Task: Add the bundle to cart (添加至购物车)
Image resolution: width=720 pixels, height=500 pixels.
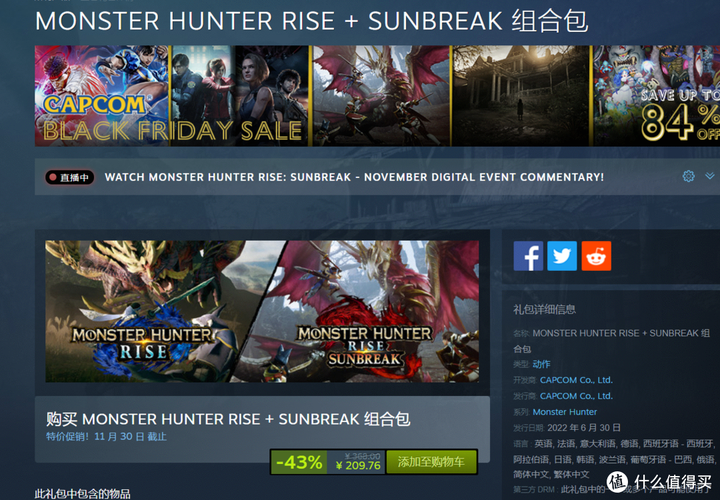Action: pos(431,462)
